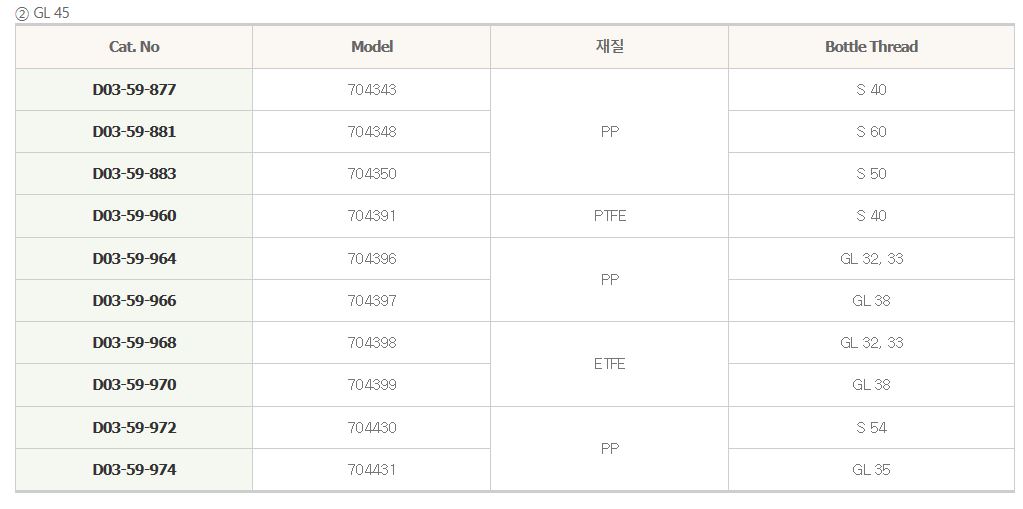Screen dimensions: 1023x509
Task: Click the Cat. No column header
Action: (x=134, y=47)
